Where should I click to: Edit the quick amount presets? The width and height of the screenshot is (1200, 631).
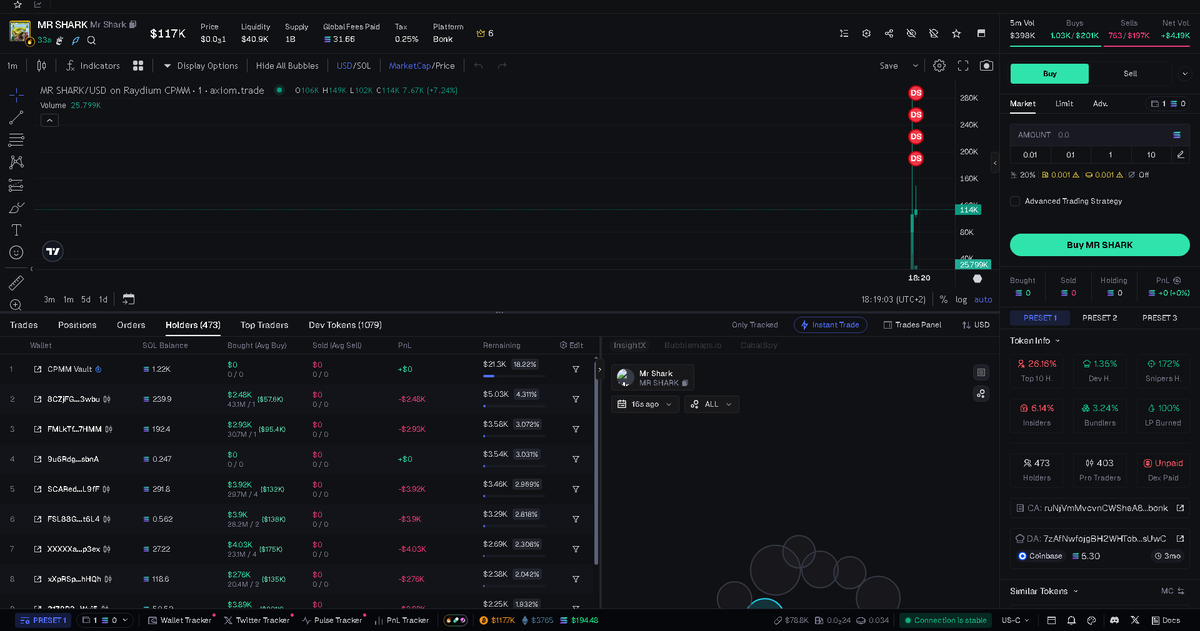point(1181,155)
